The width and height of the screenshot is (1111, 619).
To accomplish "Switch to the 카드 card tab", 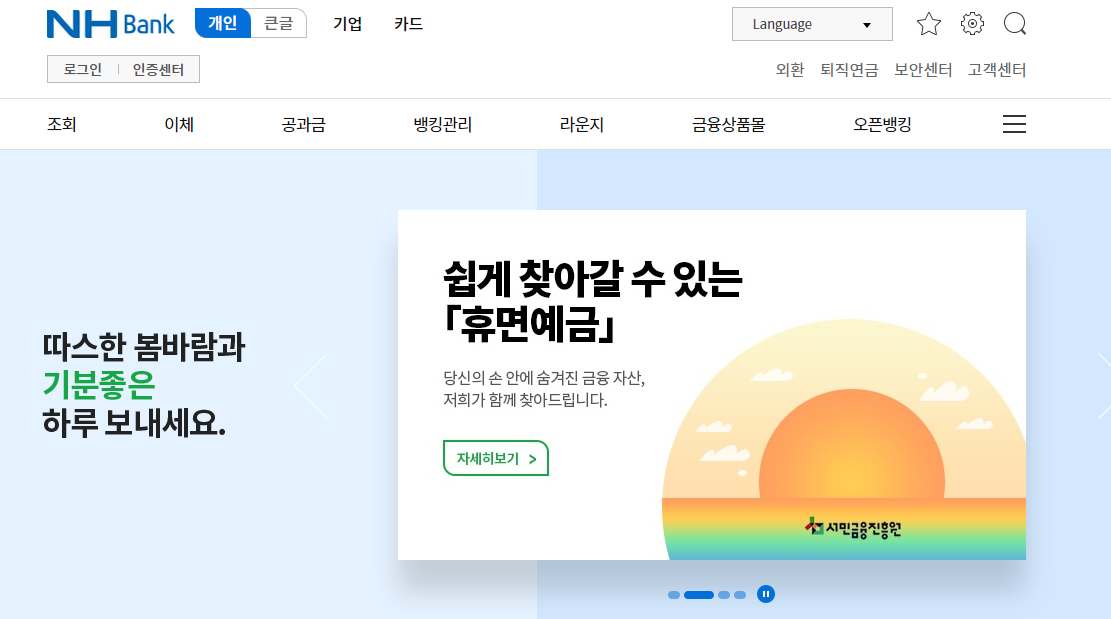I will pos(407,23).
